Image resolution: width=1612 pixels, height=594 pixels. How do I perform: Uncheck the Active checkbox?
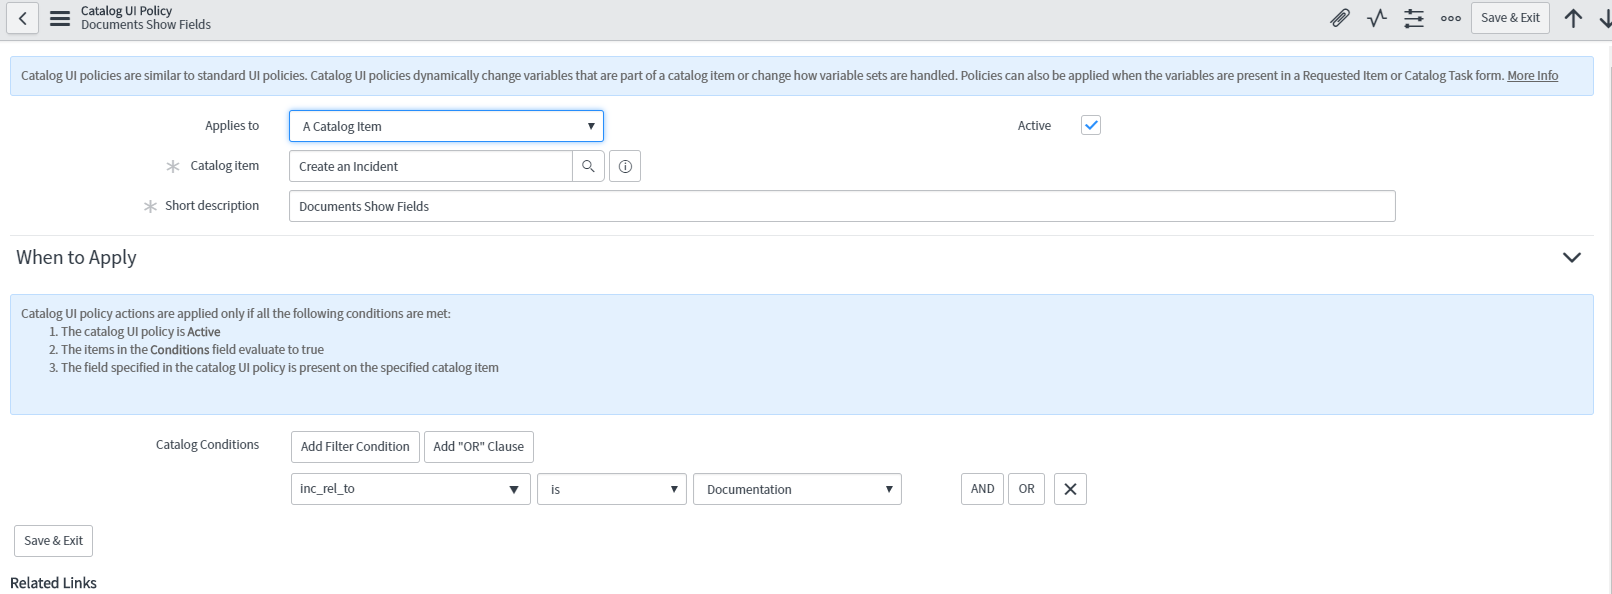[1091, 125]
